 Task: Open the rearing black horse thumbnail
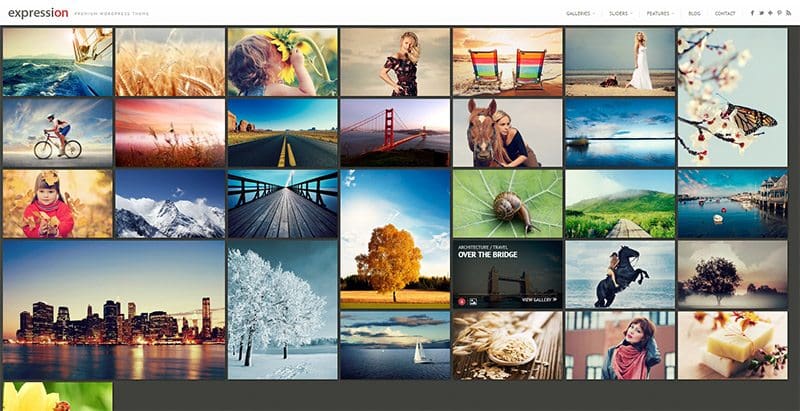point(620,274)
